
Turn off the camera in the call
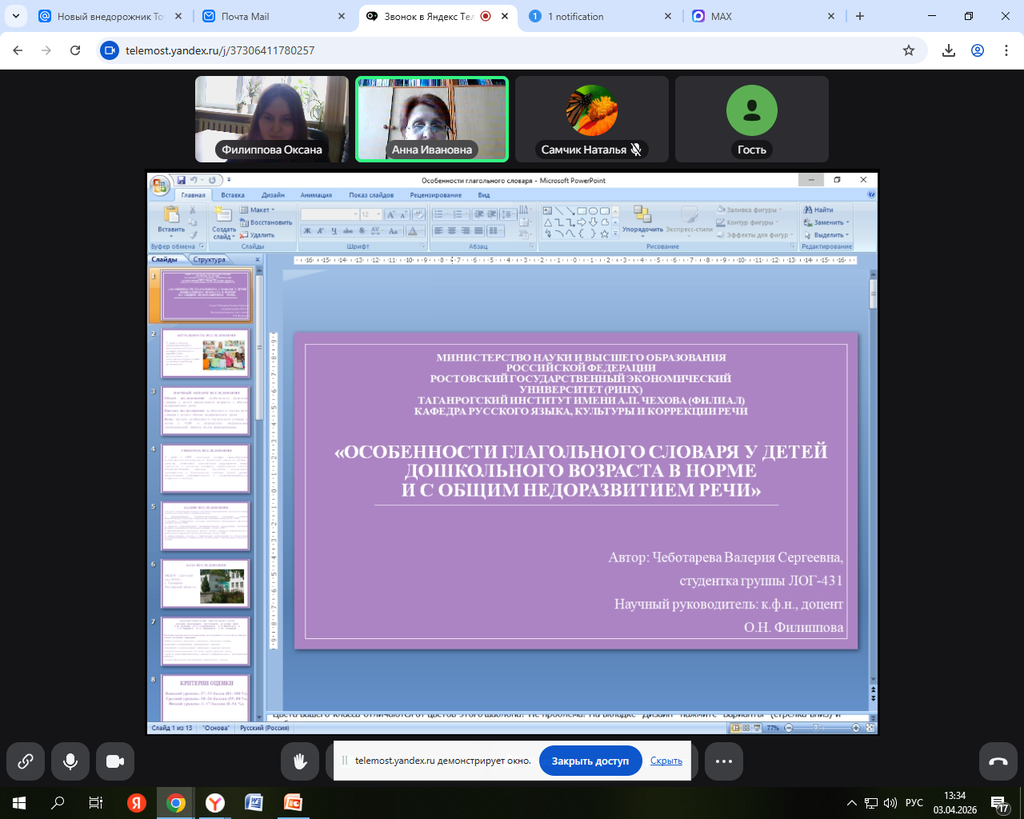pyautogui.click(x=115, y=761)
